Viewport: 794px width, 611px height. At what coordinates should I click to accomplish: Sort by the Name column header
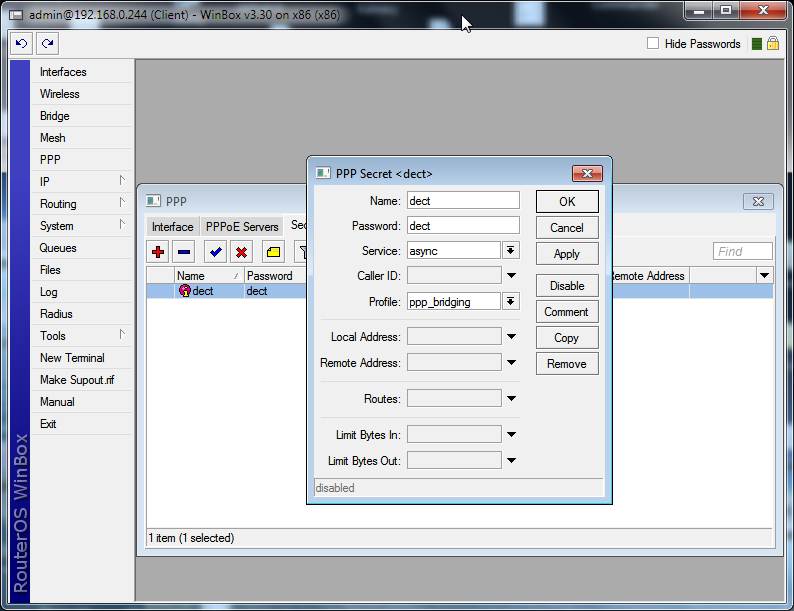[208, 276]
